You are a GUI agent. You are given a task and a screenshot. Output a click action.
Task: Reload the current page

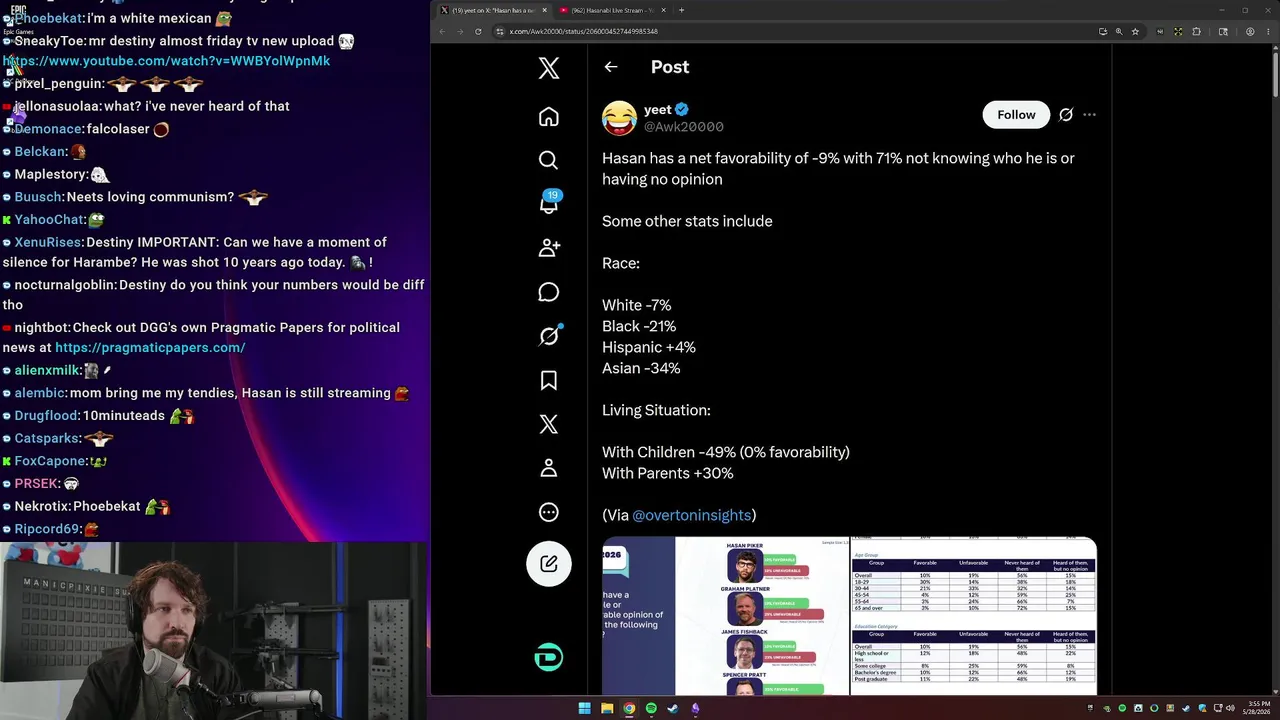click(x=478, y=31)
